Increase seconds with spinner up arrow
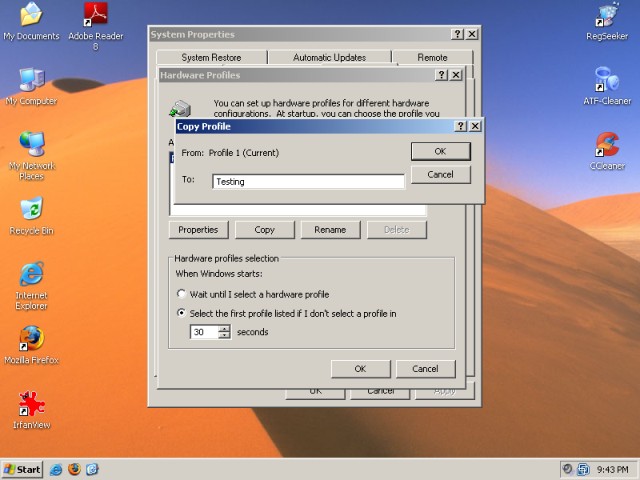 [224, 329]
